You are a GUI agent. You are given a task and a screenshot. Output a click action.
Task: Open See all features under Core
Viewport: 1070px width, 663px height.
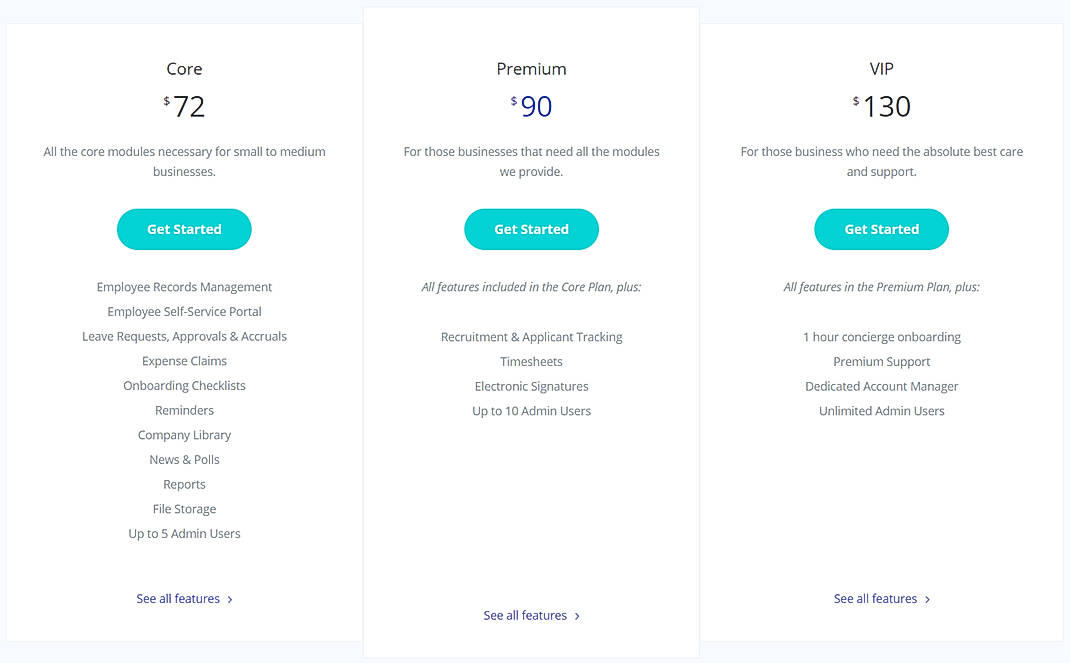pos(177,598)
